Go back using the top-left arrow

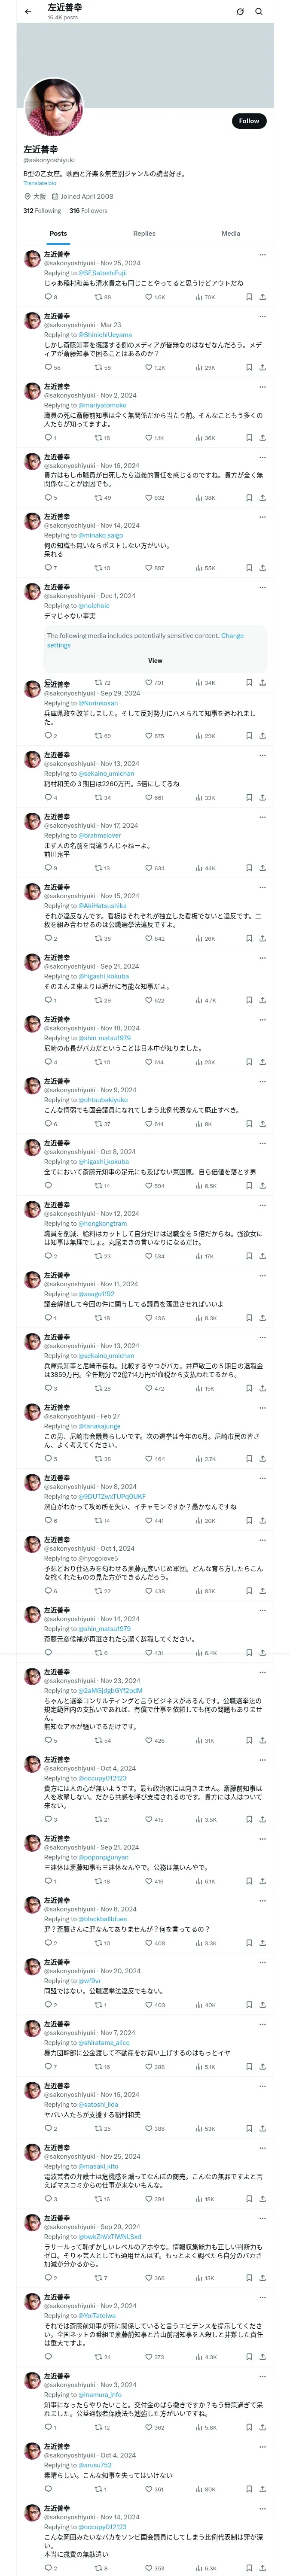28,12
